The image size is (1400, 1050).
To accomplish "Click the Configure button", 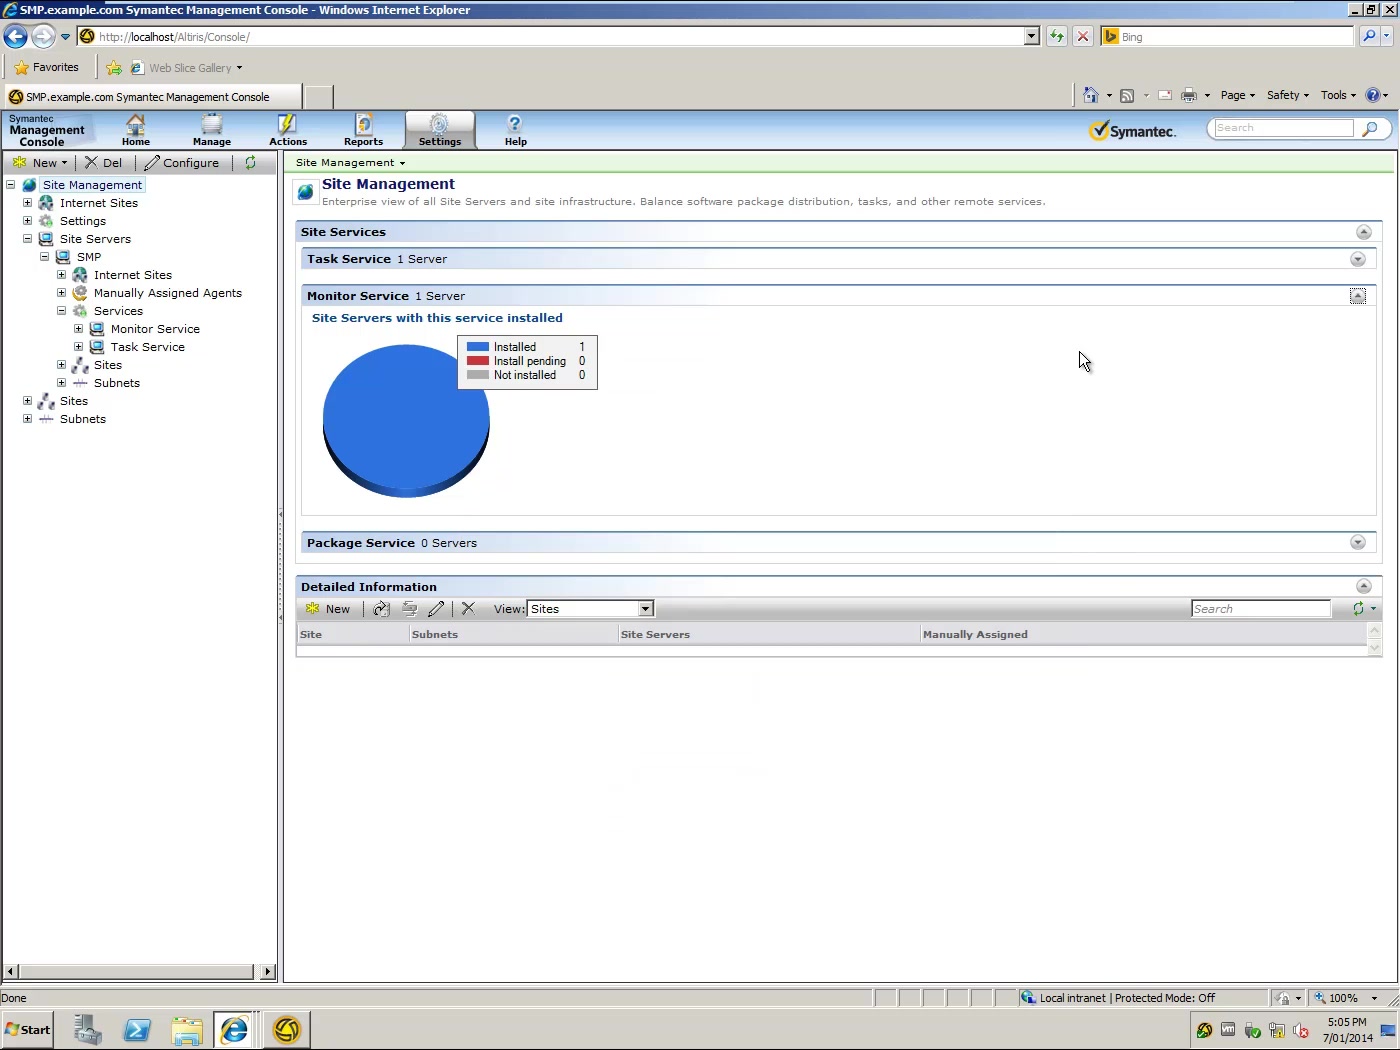I will [x=182, y=162].
